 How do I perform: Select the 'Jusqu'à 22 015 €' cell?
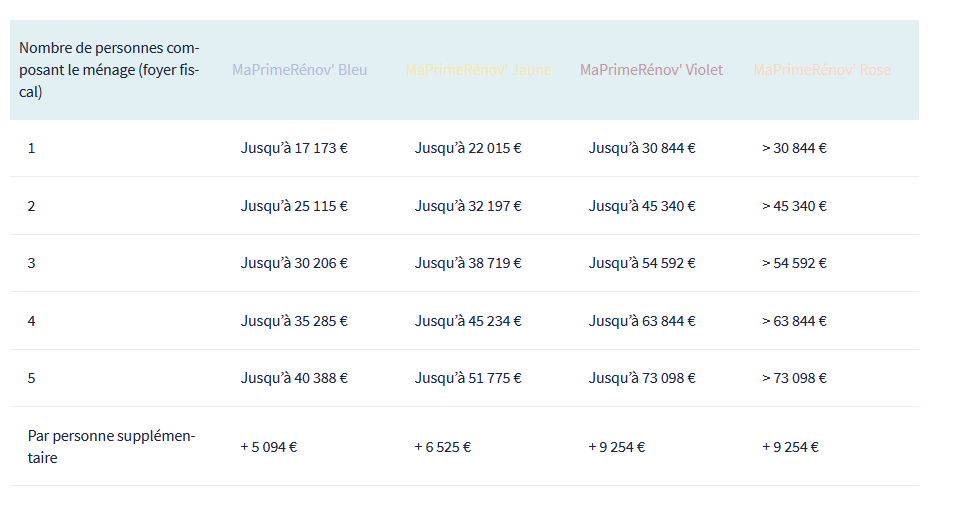click(x=468, y=148)
